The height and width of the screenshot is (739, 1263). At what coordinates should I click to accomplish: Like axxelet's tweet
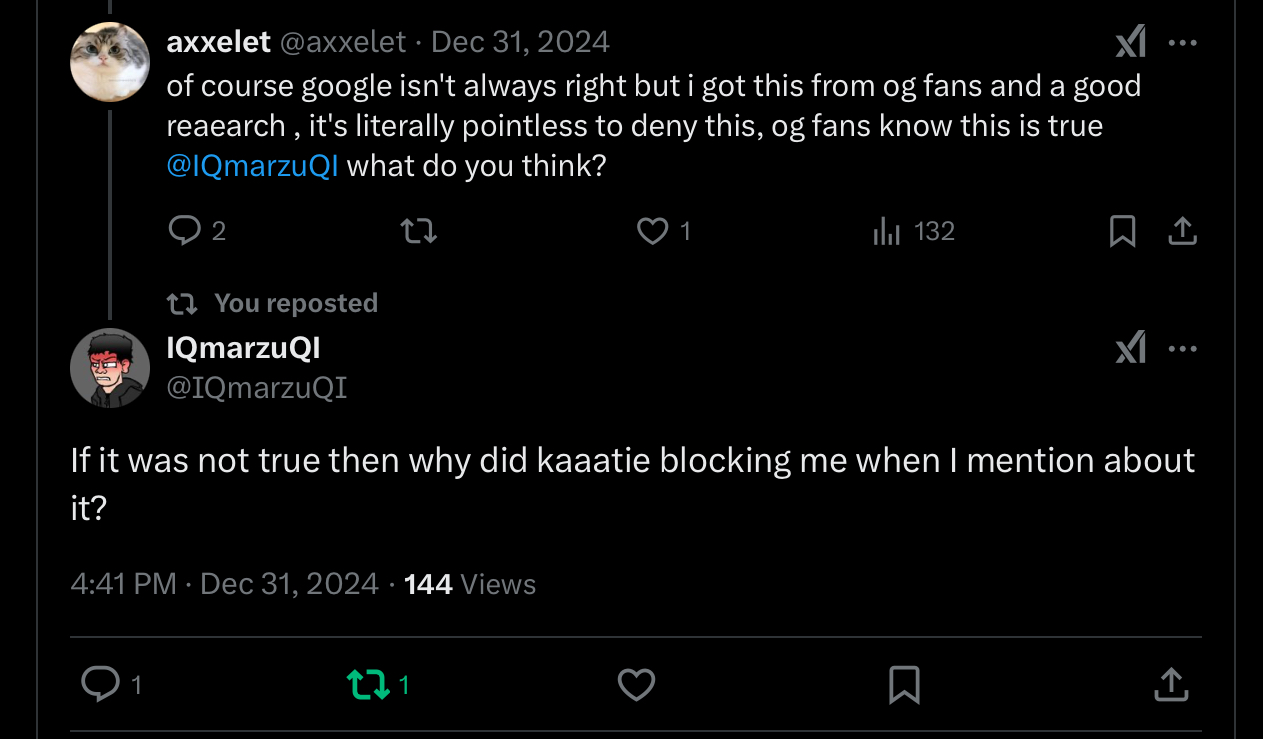click(x=652, y=232)
